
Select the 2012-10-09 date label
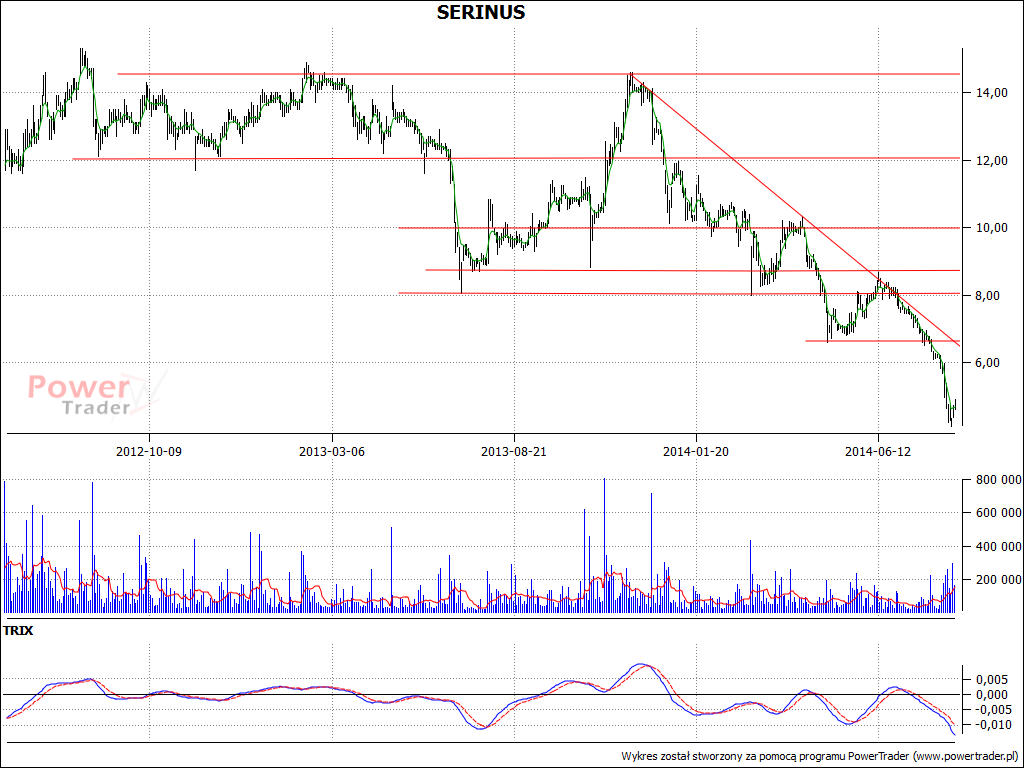coord(149,451)
